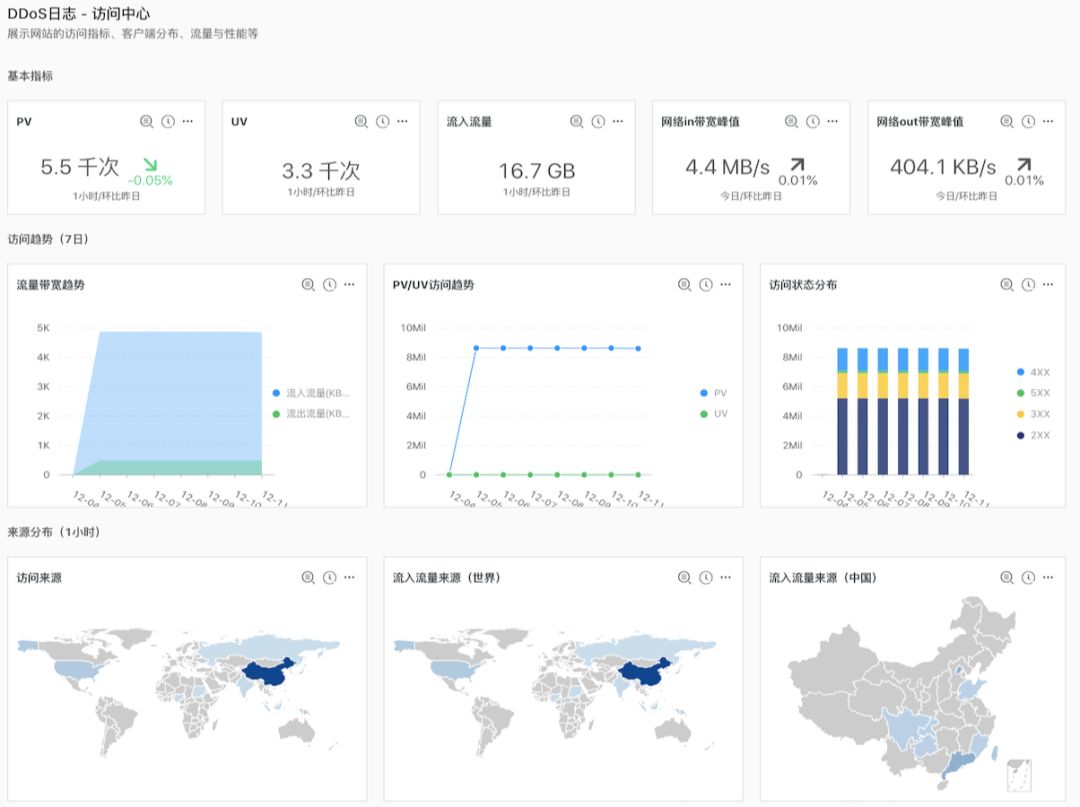Click the magnifier icon on the UV card

362,121
